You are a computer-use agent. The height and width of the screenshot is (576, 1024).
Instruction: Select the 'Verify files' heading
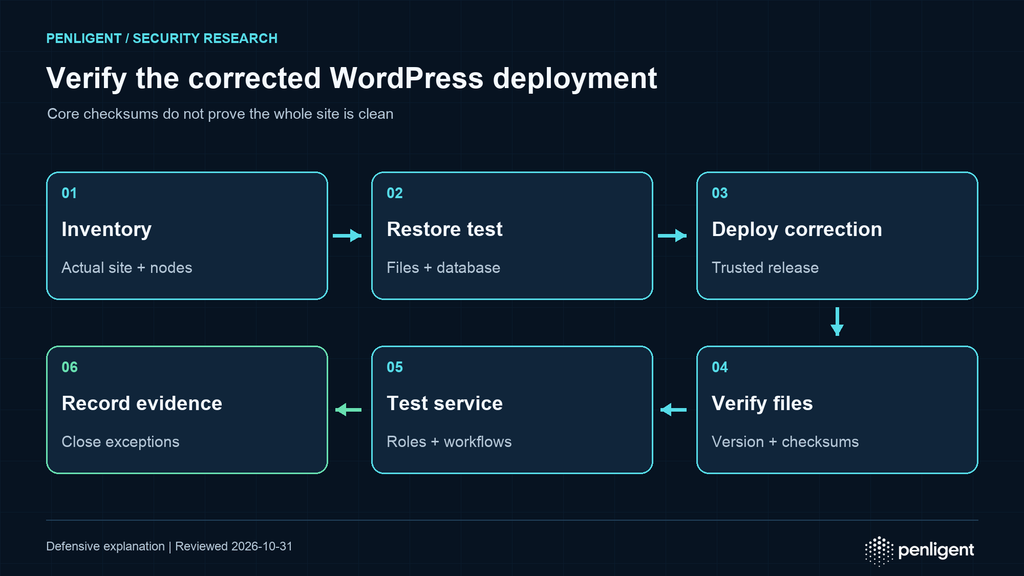(x=762, y=404)
